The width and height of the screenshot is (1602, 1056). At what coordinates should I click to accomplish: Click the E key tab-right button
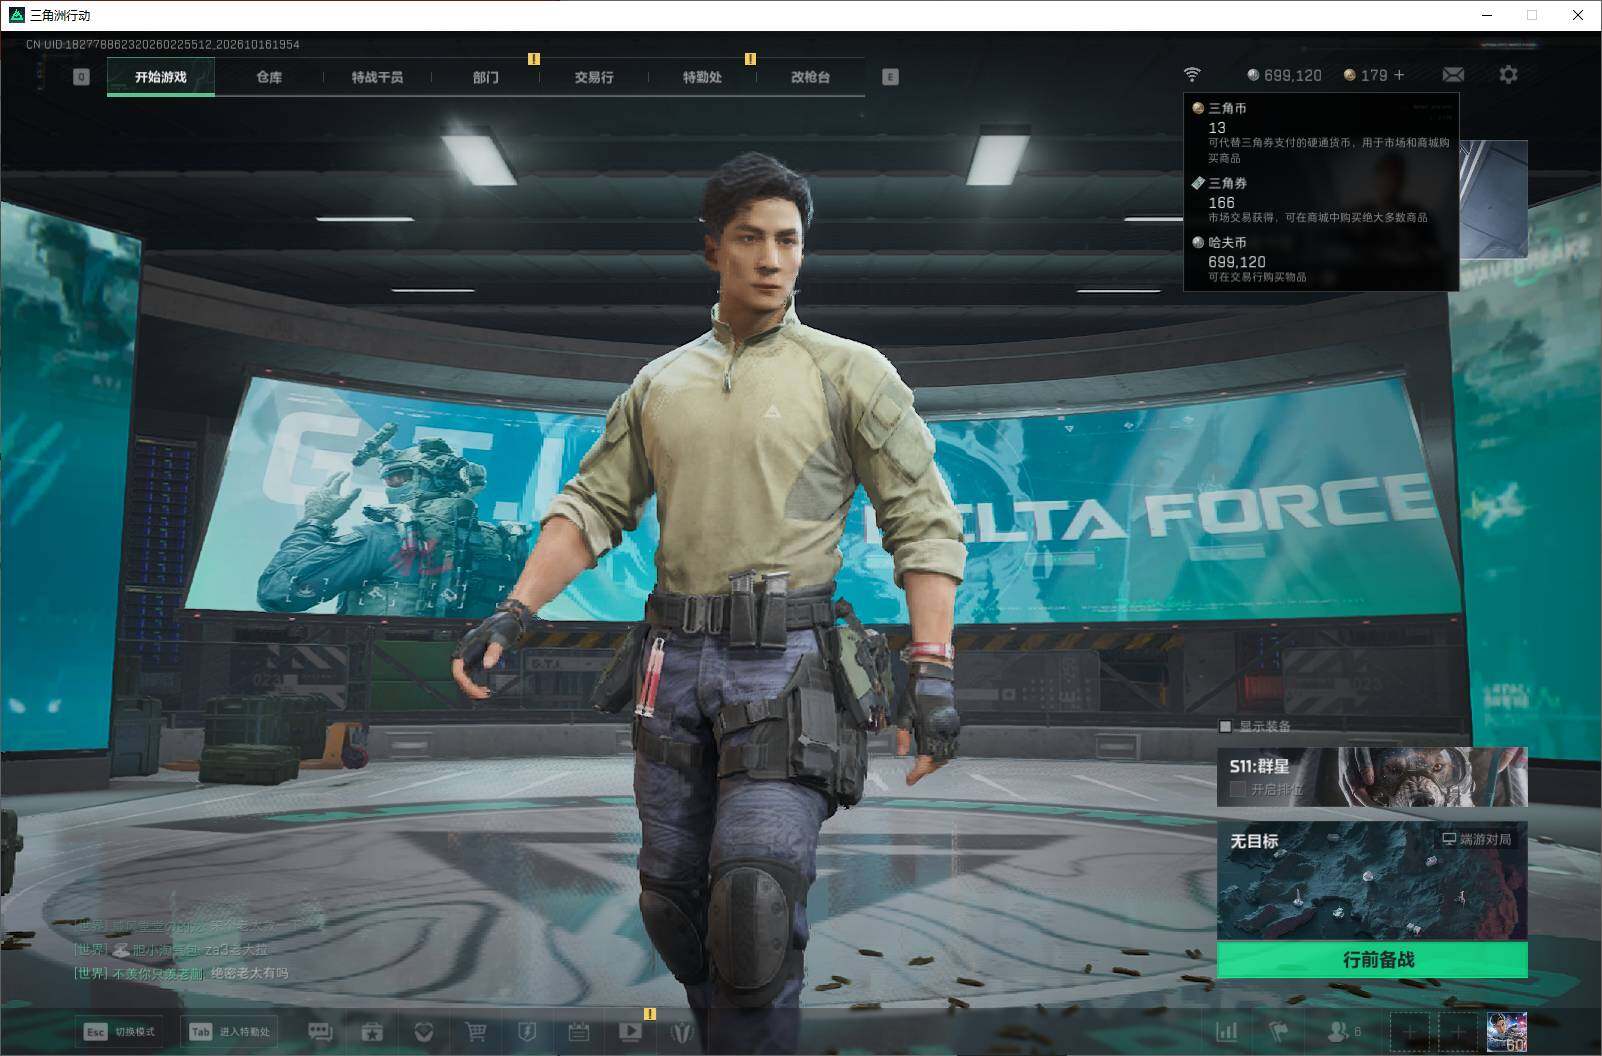coord(890,77)
